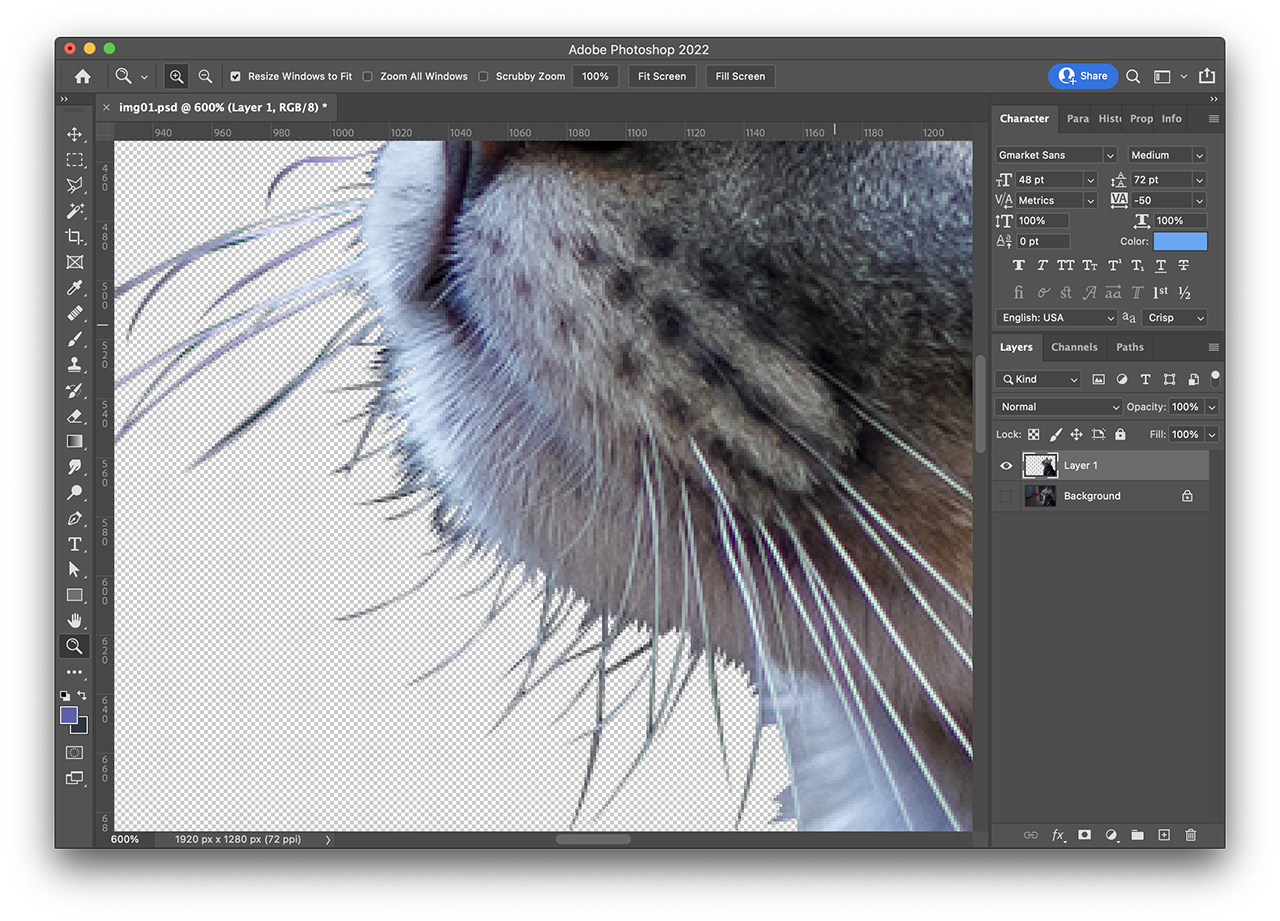Enable the Zoom All Windows checkbox
This screenshot has height=921, width=1280.
368,76
